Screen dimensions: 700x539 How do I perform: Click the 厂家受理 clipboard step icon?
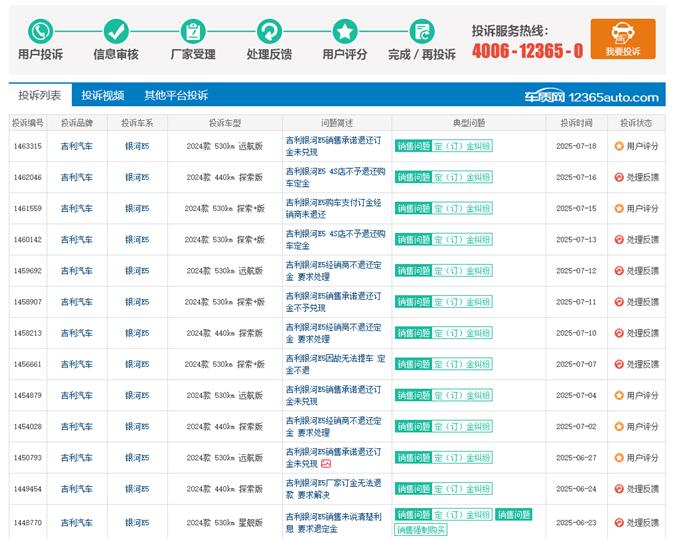tap(193, 31)
